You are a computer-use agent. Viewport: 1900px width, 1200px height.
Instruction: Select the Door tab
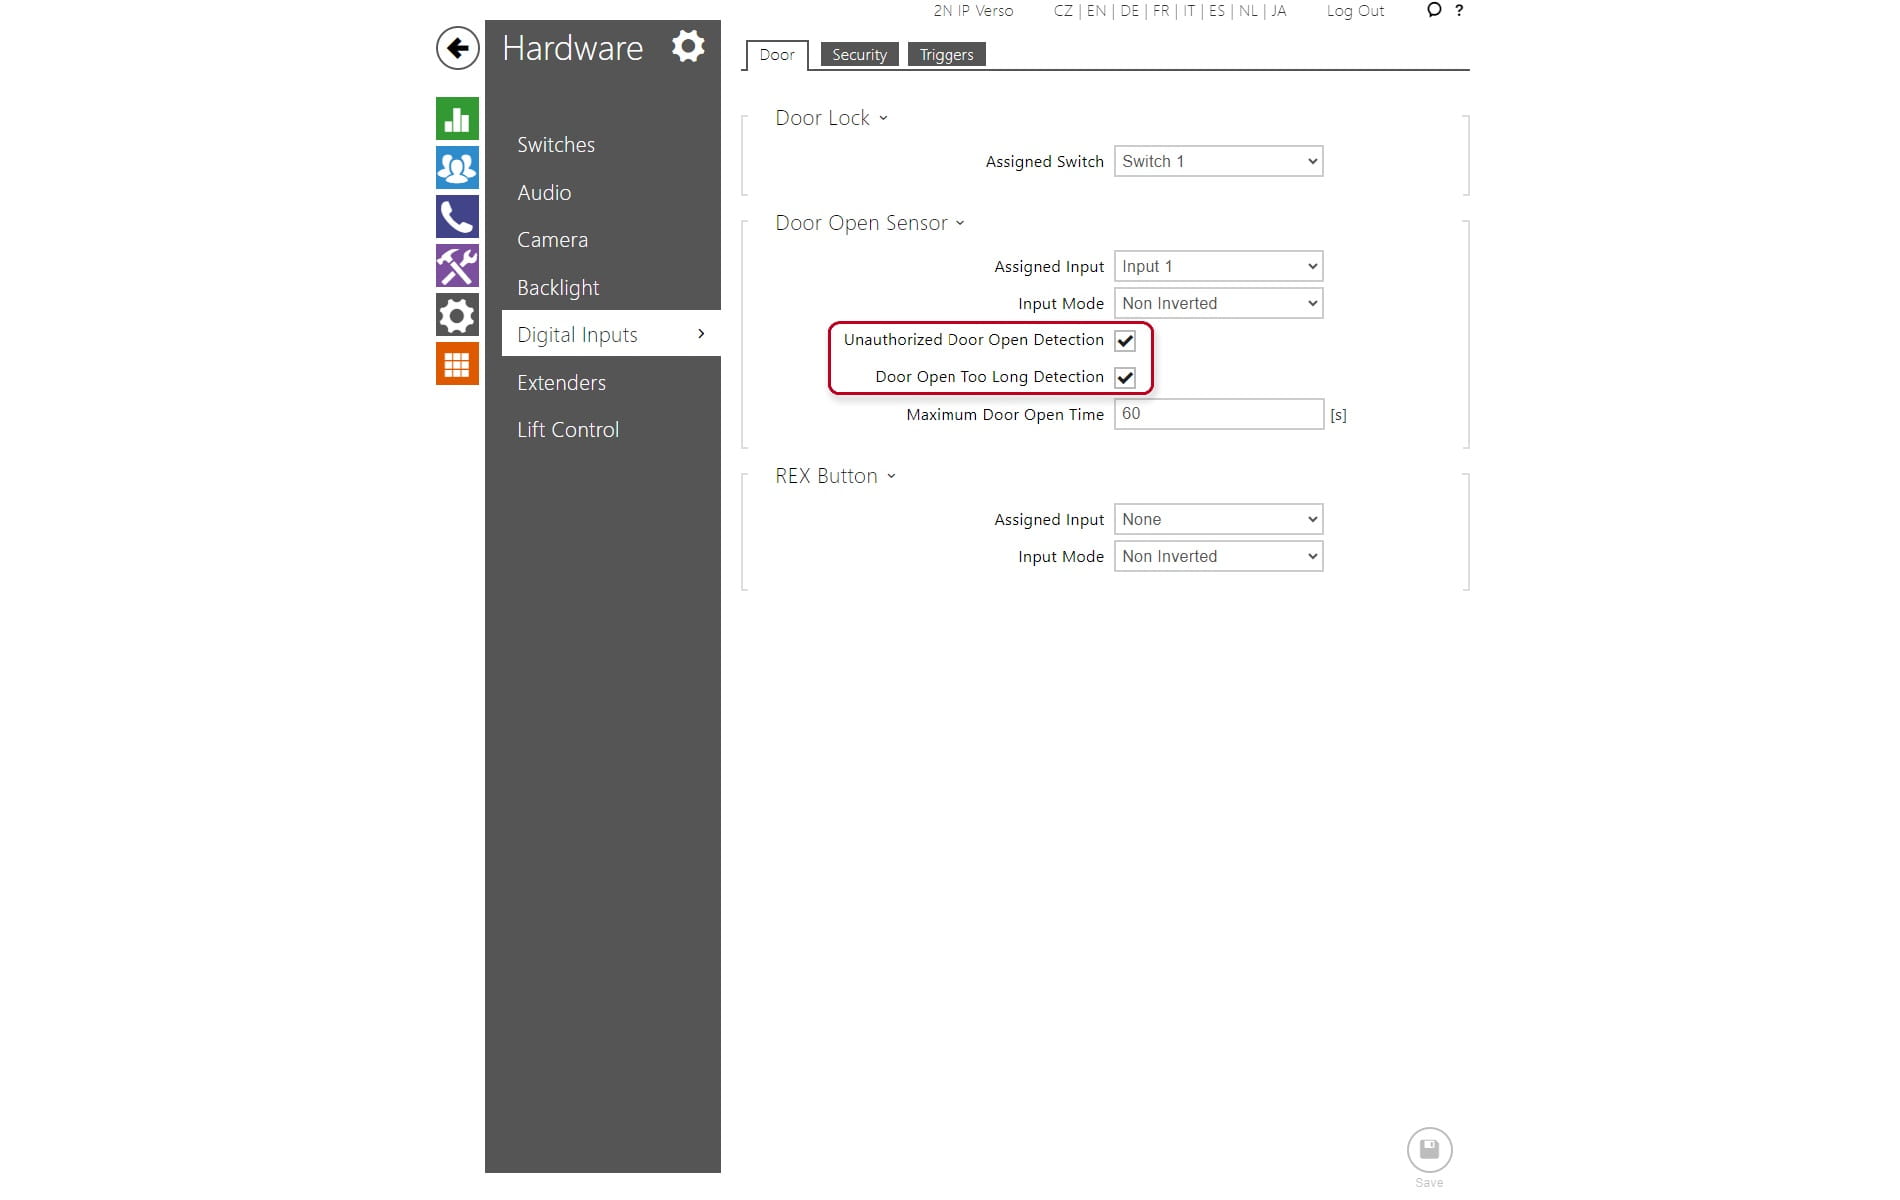coord(777,55)
